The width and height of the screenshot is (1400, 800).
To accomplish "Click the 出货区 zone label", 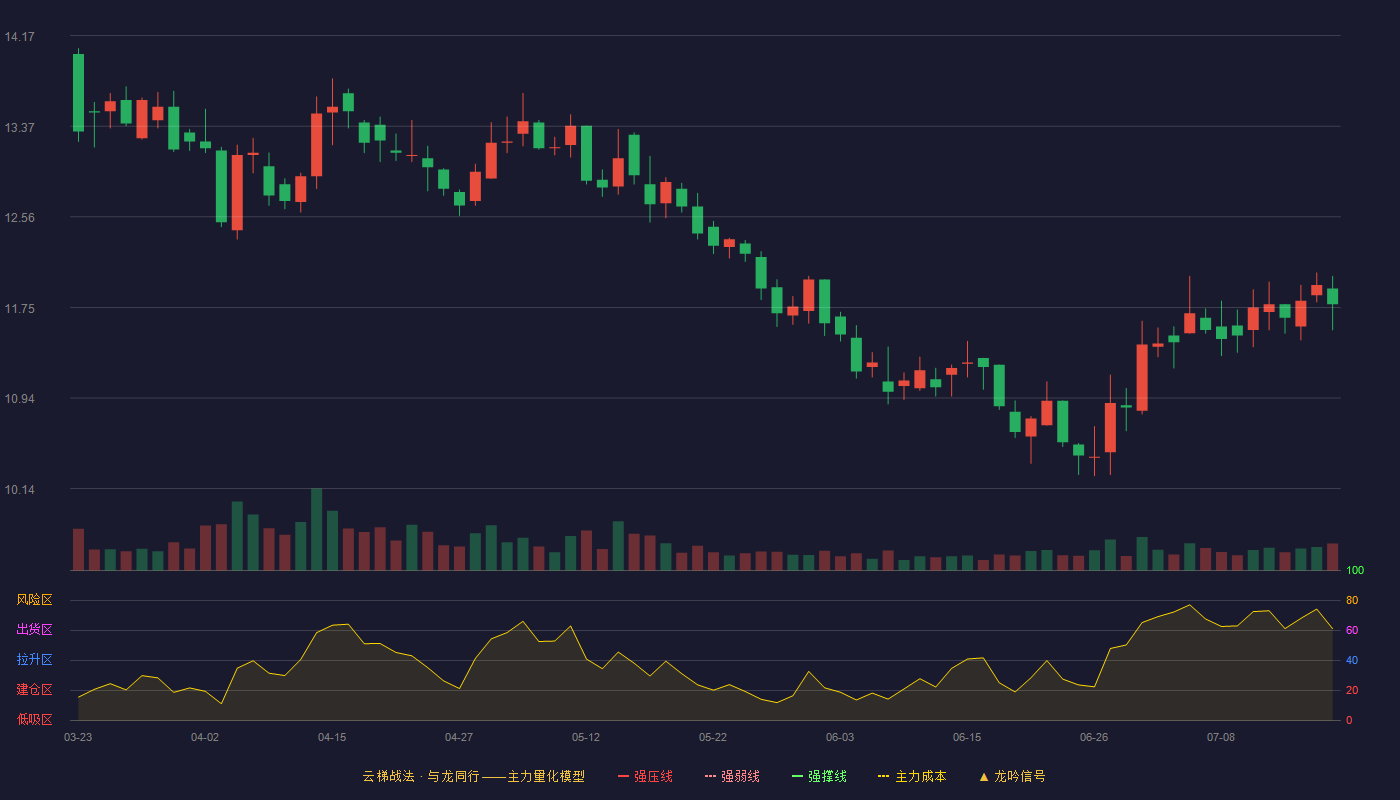I will (34, 630).
